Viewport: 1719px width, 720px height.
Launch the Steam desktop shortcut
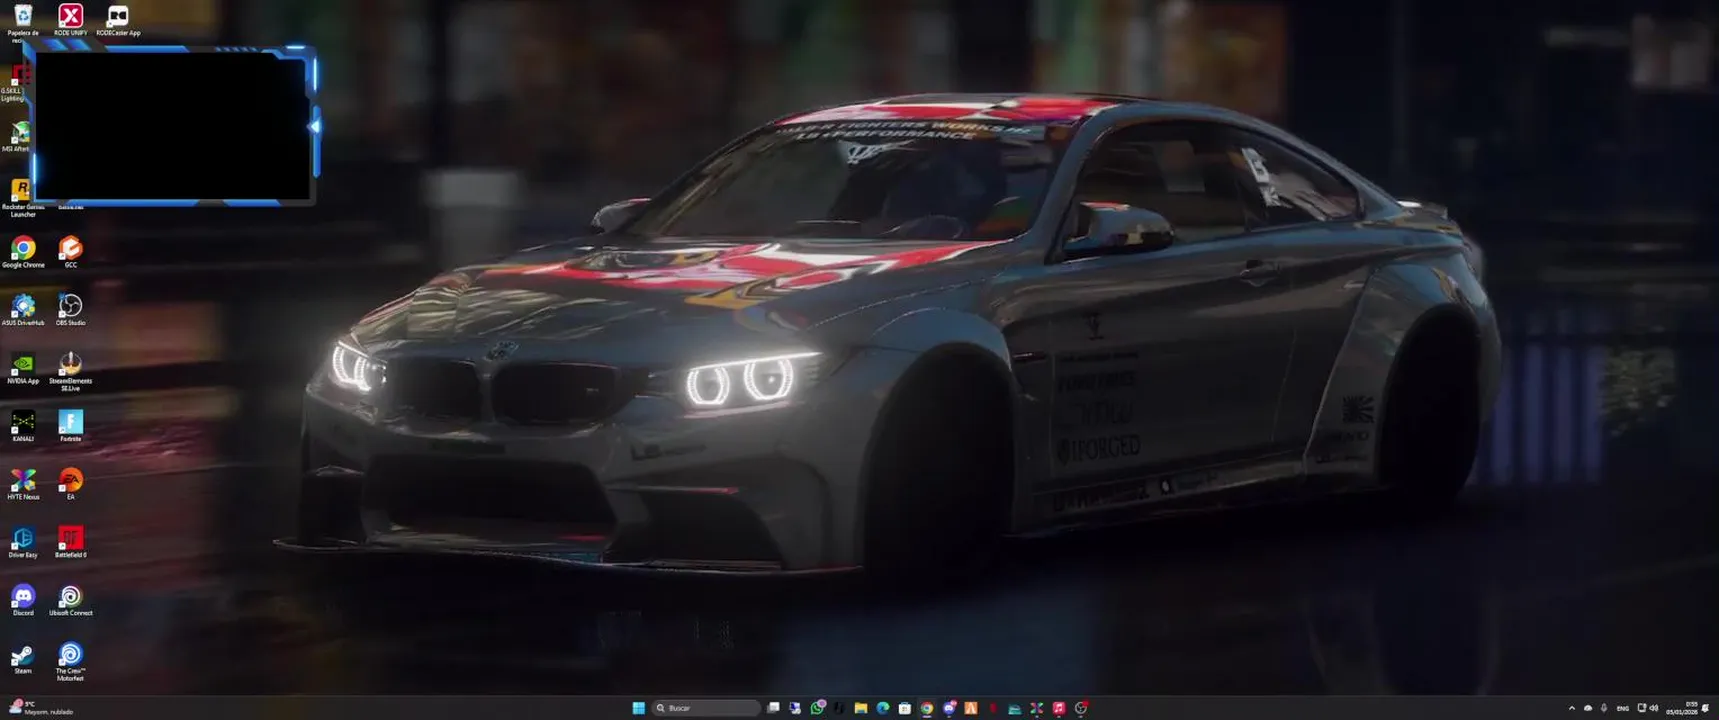(x=23, y=657)
